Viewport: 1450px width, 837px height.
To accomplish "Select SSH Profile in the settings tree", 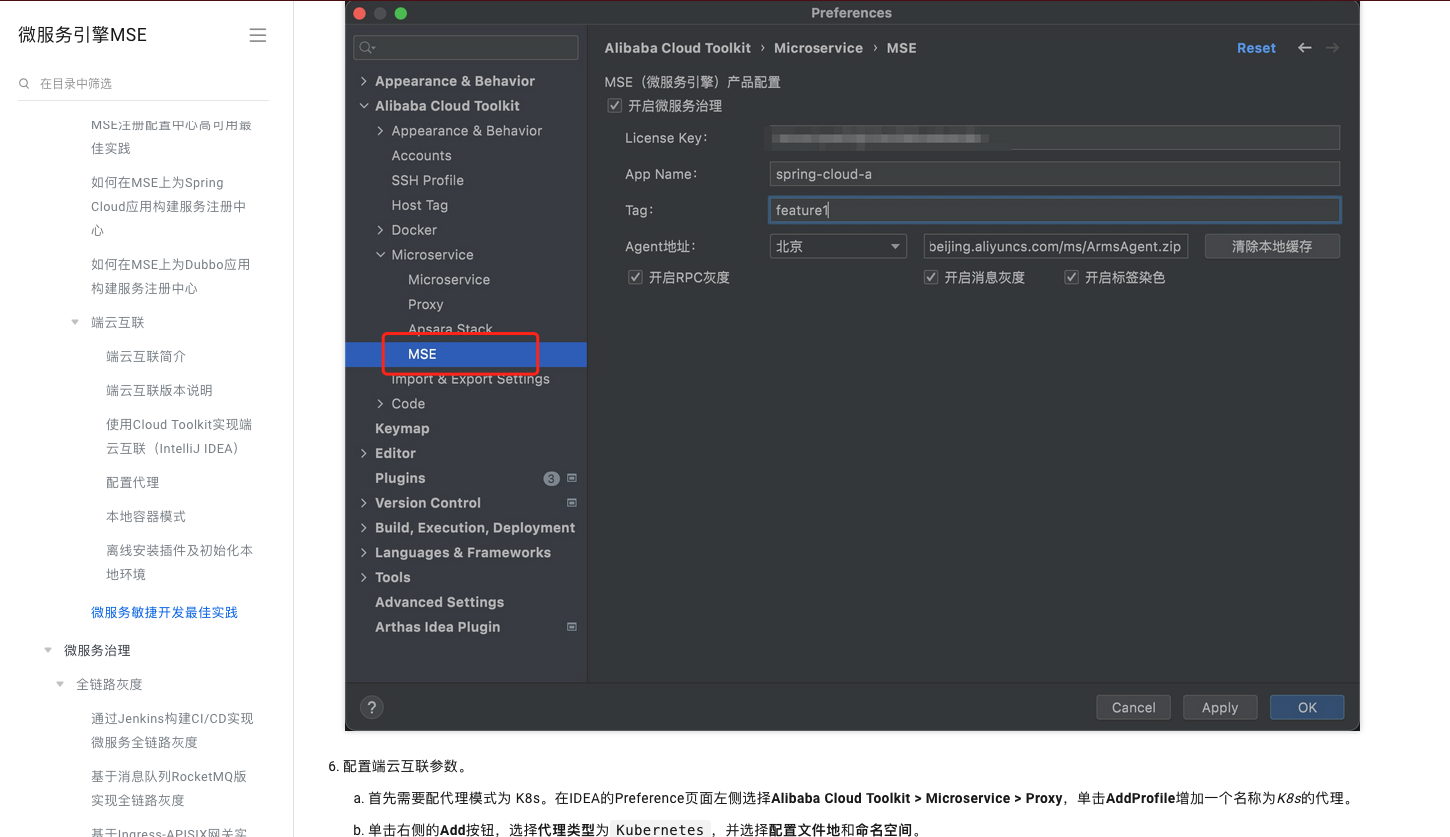I will (x=427, y=180).
